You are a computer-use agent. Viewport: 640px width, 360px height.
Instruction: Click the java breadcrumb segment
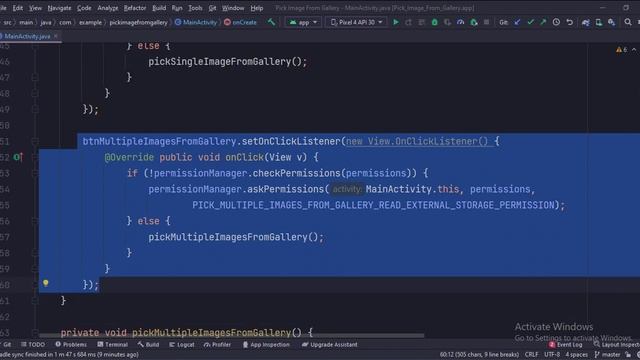[x=46, y=22]
